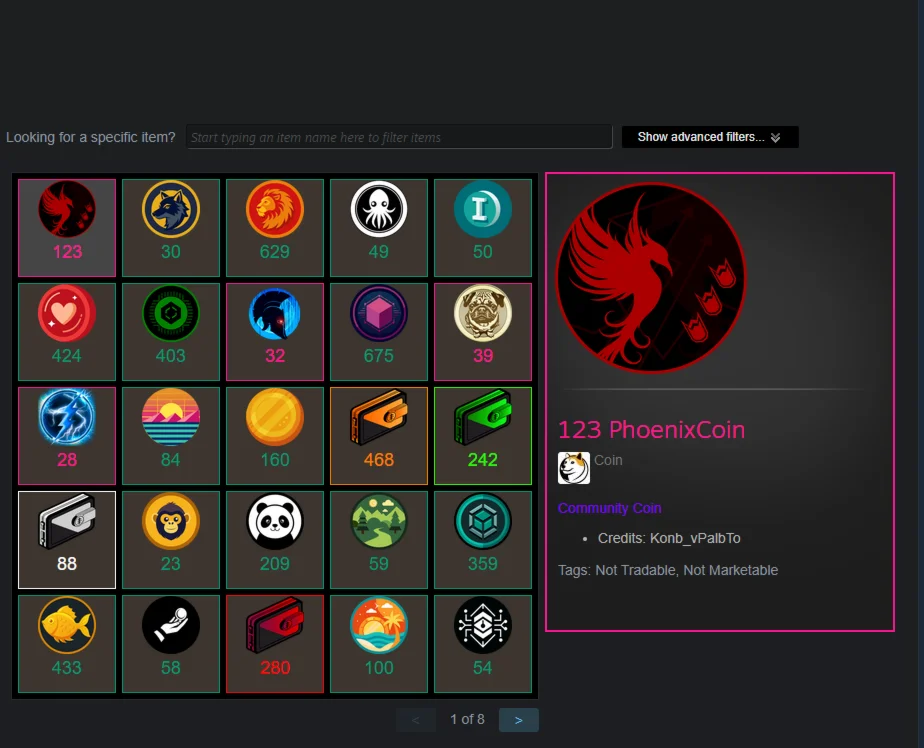924x748 pixels.
Task: Click the 123 PhoenixCoin title
Action: click(x=651, y=430)
